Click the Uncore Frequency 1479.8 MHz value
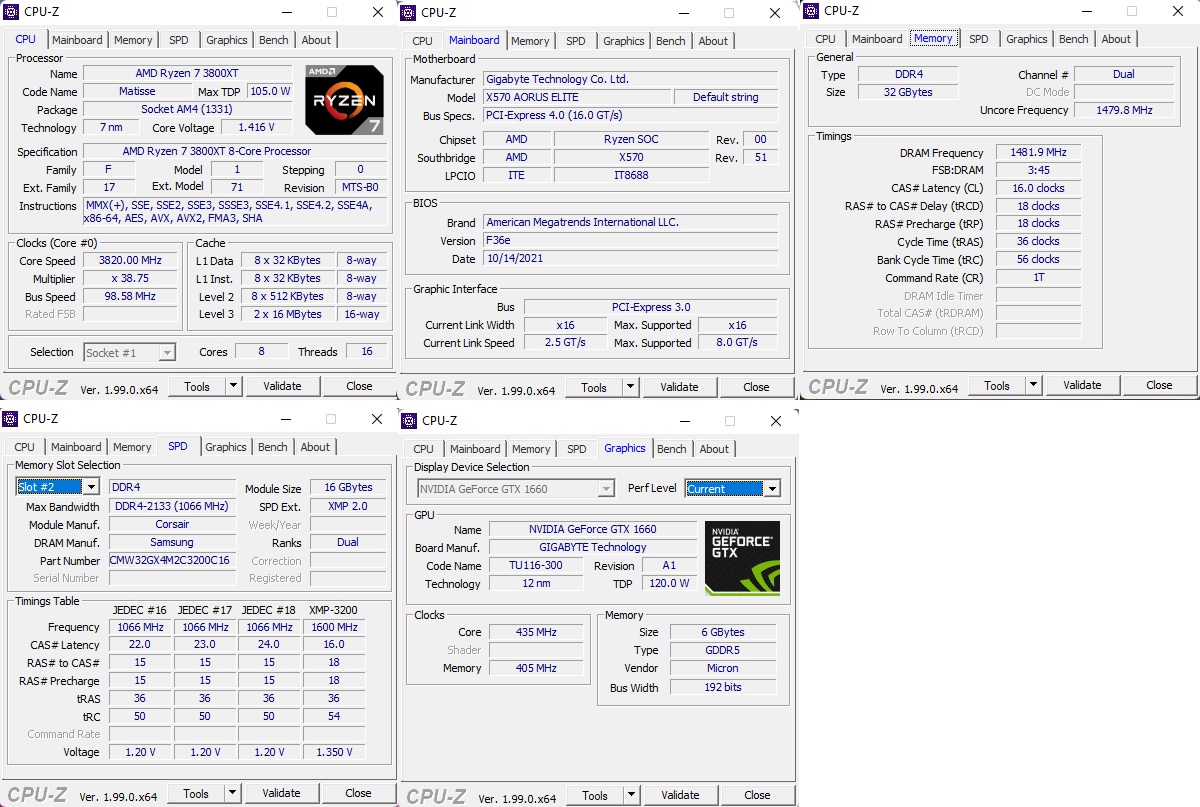The width and height of the screenshot is (1200, 807). [x=1124, y=110]
